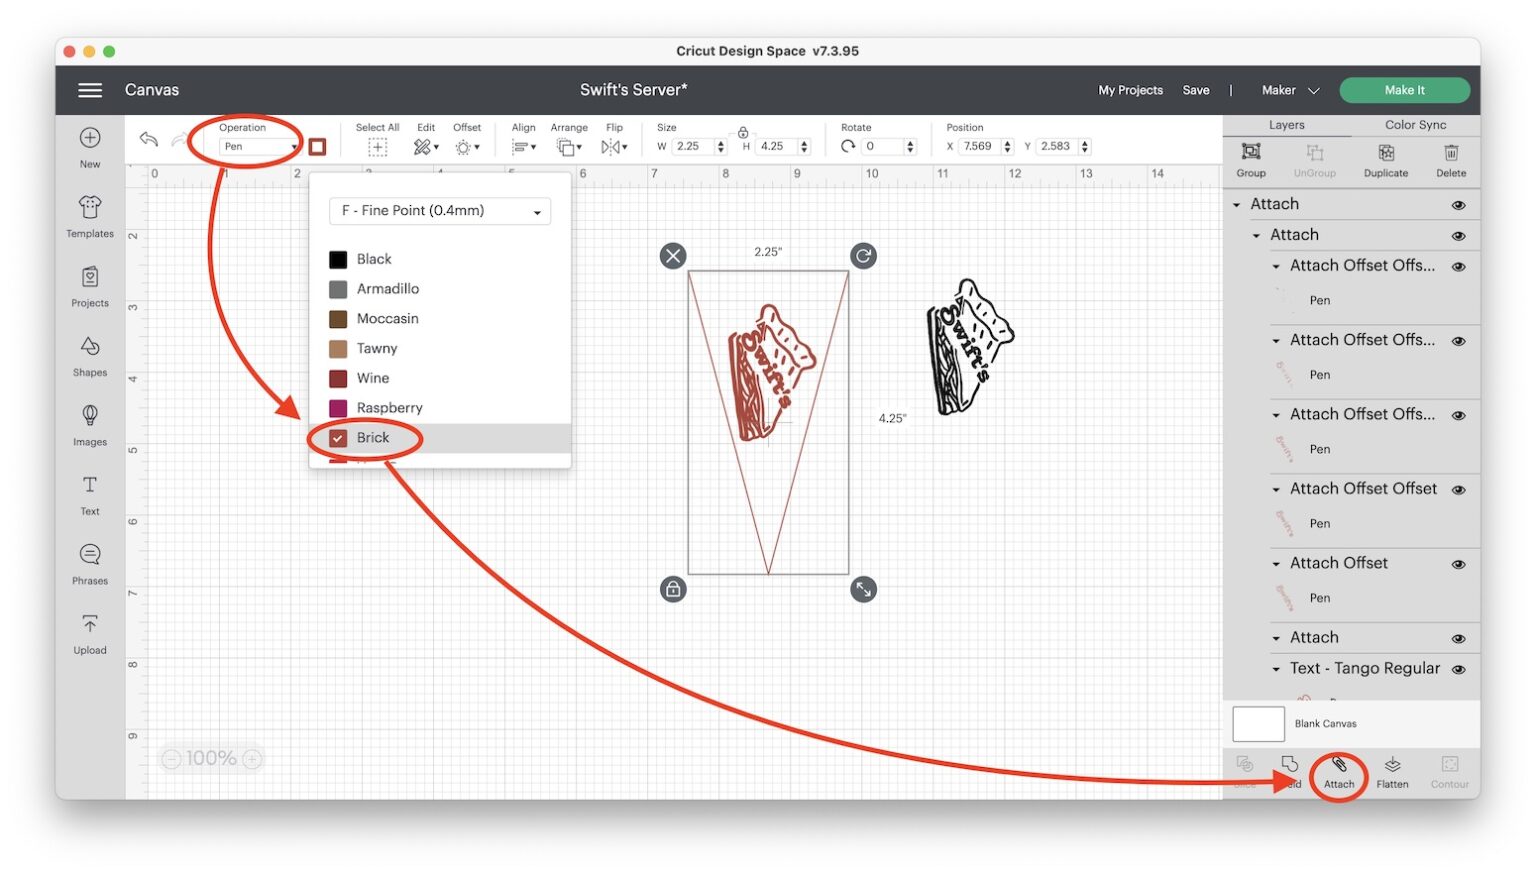Open the Operation dropdown set to Pen

(x=256, y=145)
